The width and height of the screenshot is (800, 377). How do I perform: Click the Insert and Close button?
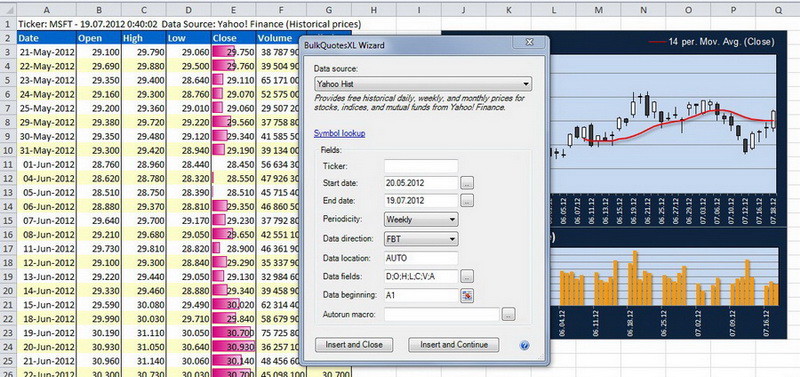[354, 344]
